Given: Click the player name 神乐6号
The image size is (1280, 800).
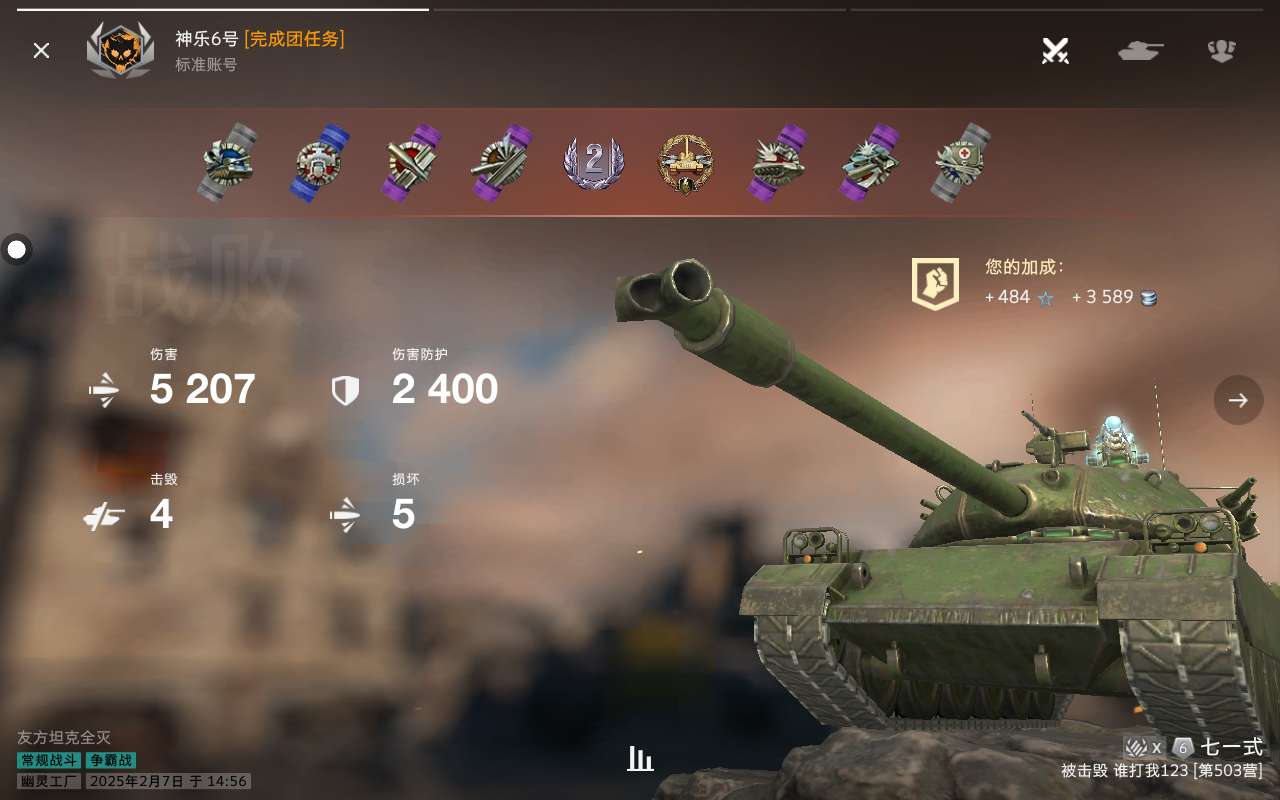Looking at the screenshot, I should coord(207,39).
